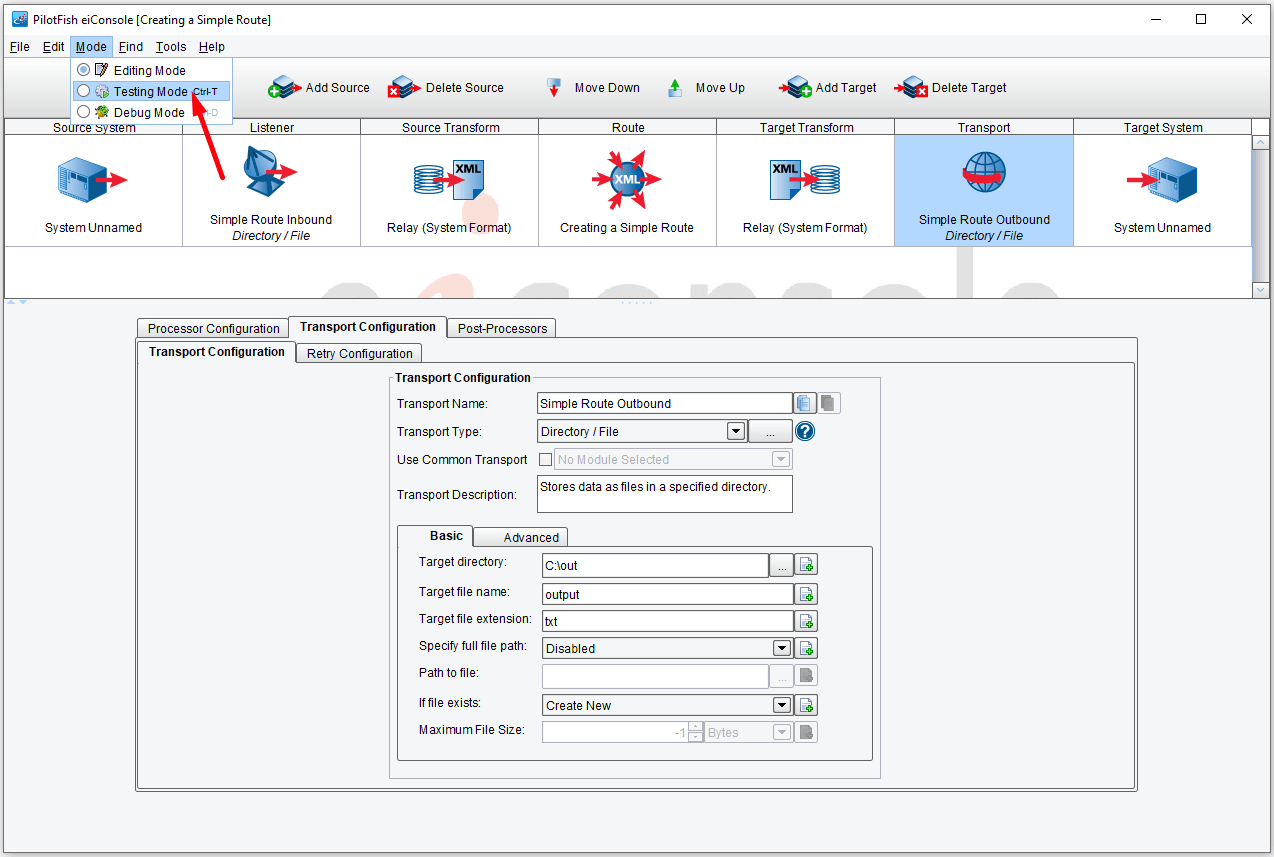Screen dimensions: 1274x857
Task: Select Source Transform Relay icon
Action: (x=449, y=182)
